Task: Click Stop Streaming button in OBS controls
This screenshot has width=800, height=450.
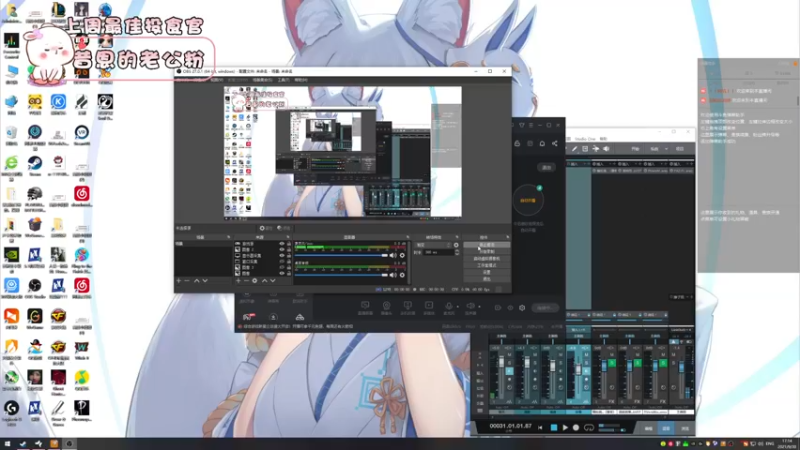Action: [x=486, y=245]
